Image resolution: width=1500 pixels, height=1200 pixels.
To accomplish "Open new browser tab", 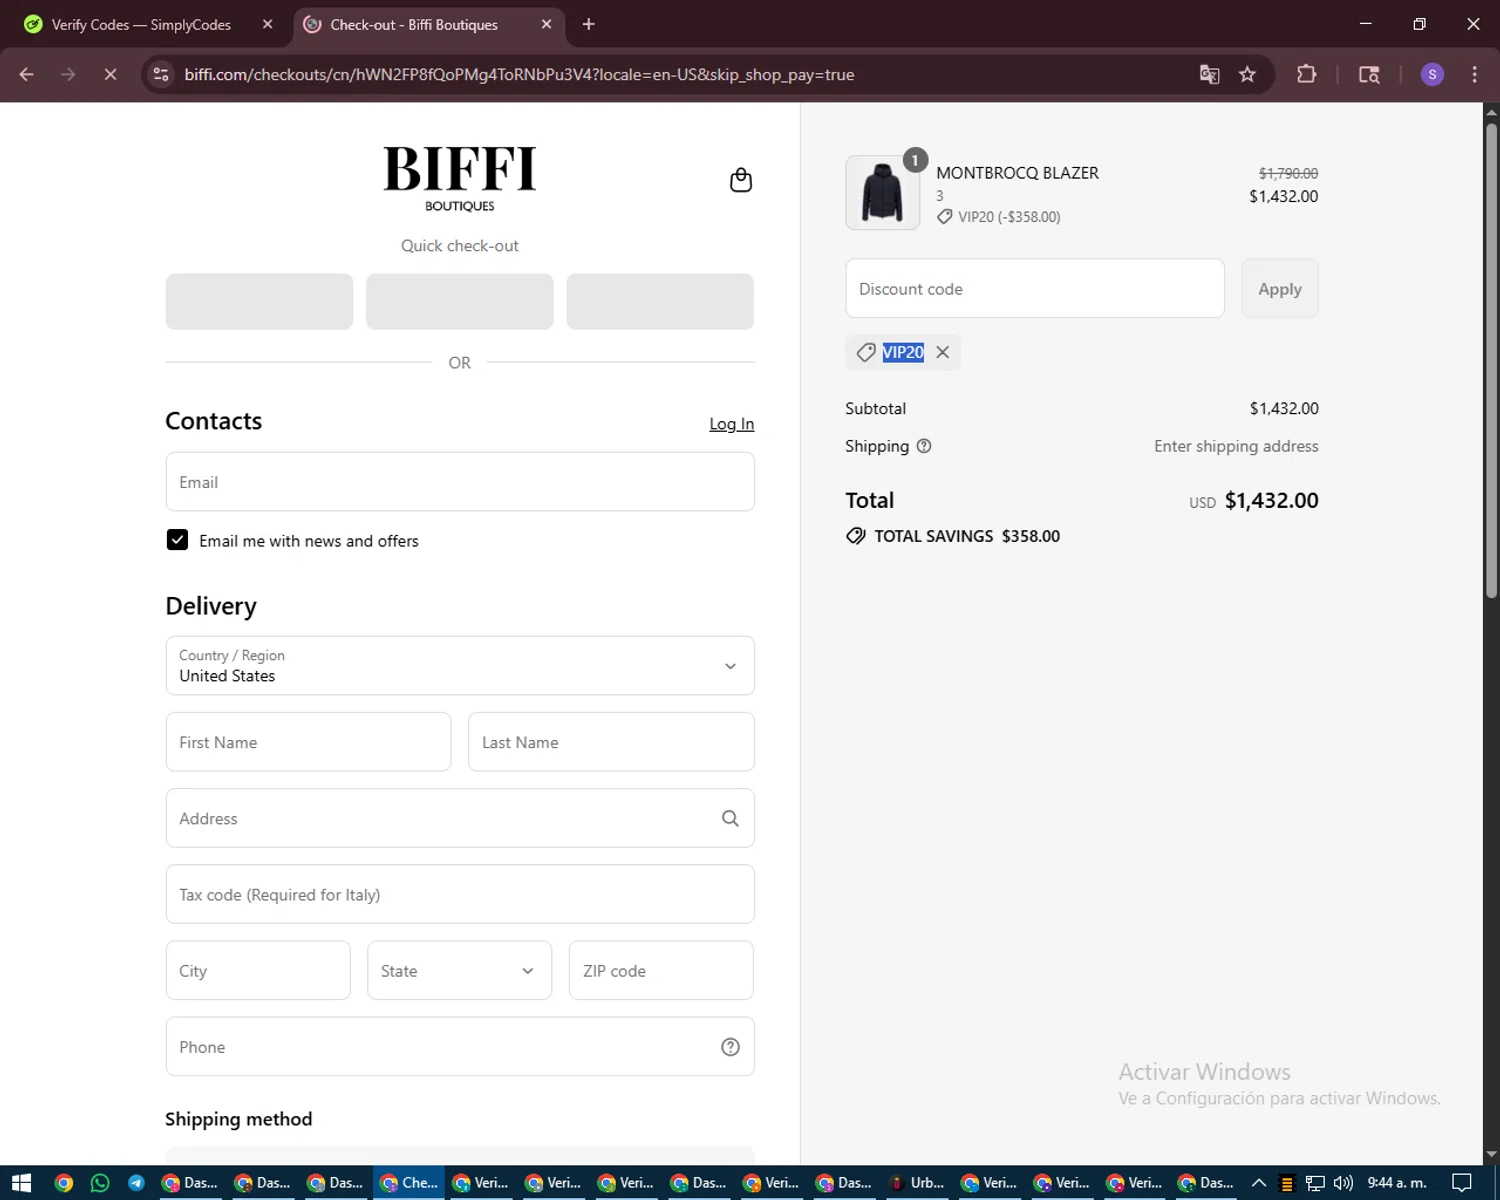I will tap(589, 24).
